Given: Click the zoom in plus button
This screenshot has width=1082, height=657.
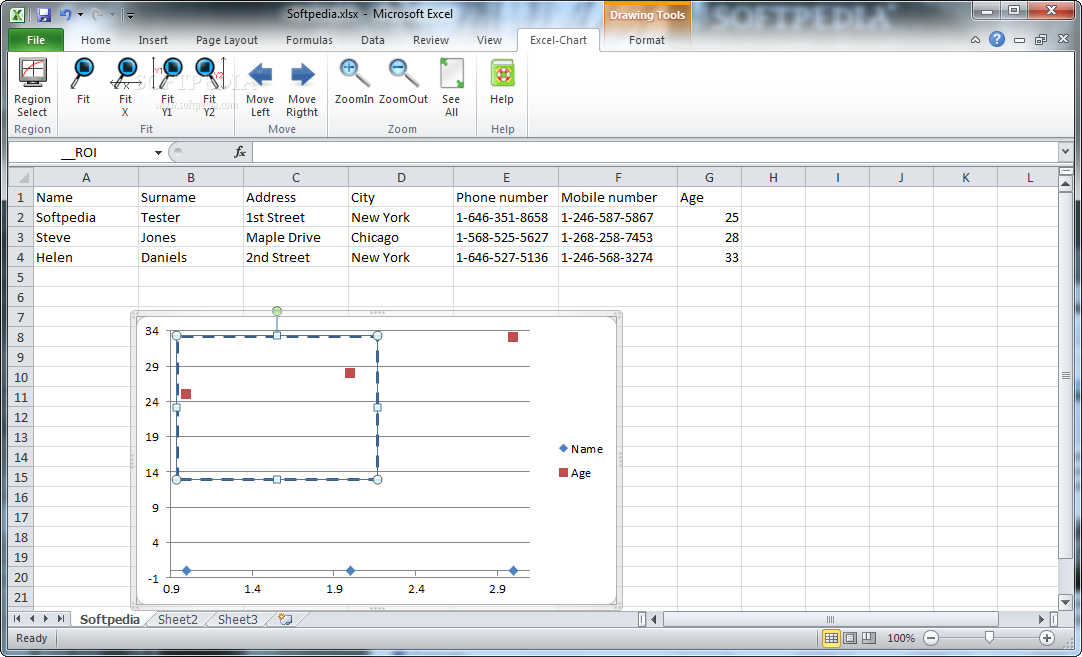Looking at the screenshot, I should tap(1047, 638).
